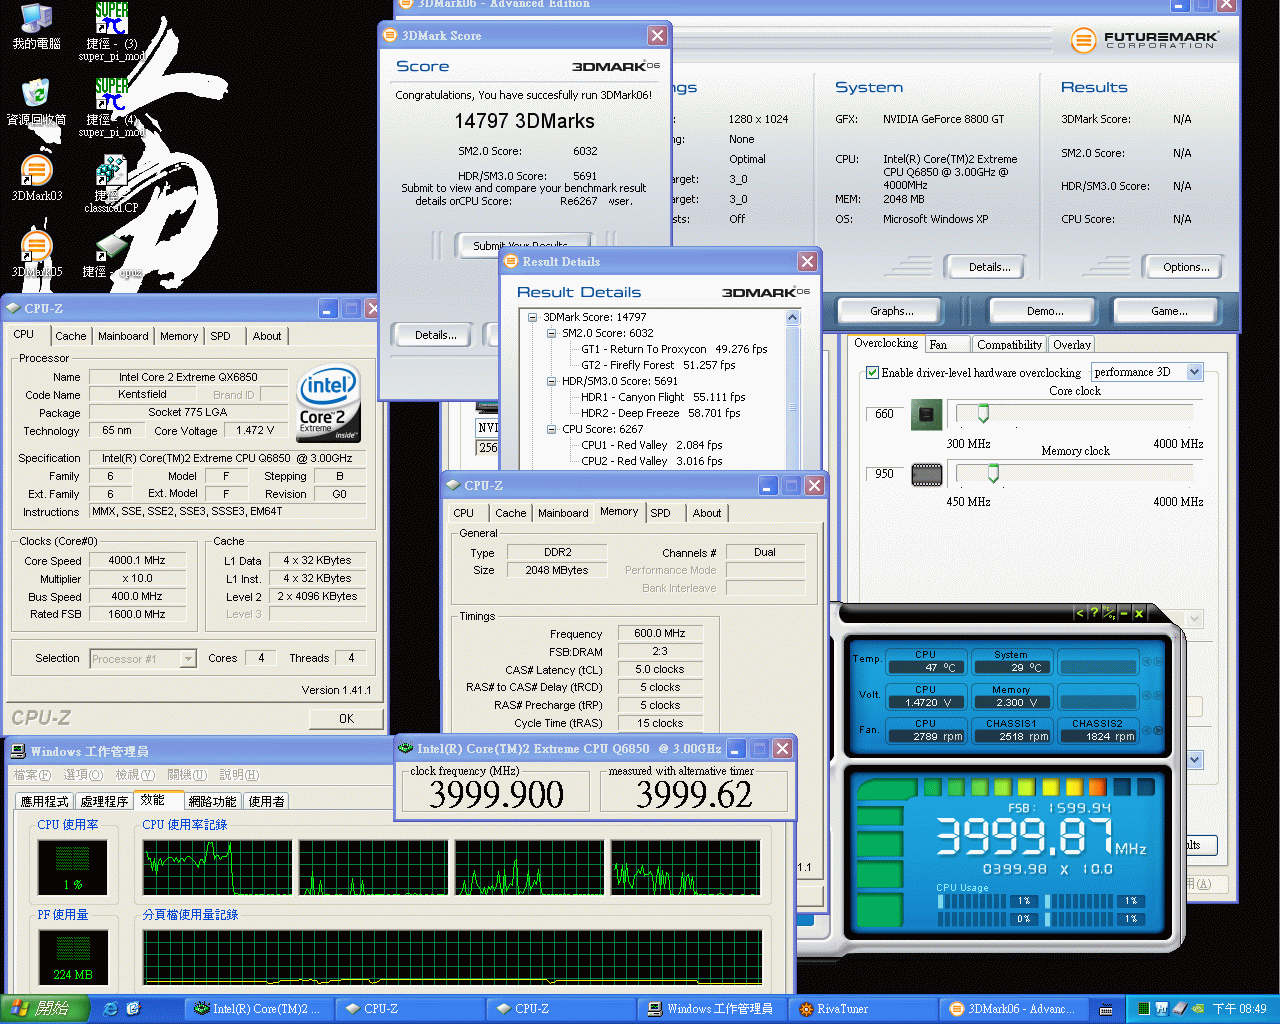Switch to 3DMark06 taskbar button

tap(1014, 1009)
